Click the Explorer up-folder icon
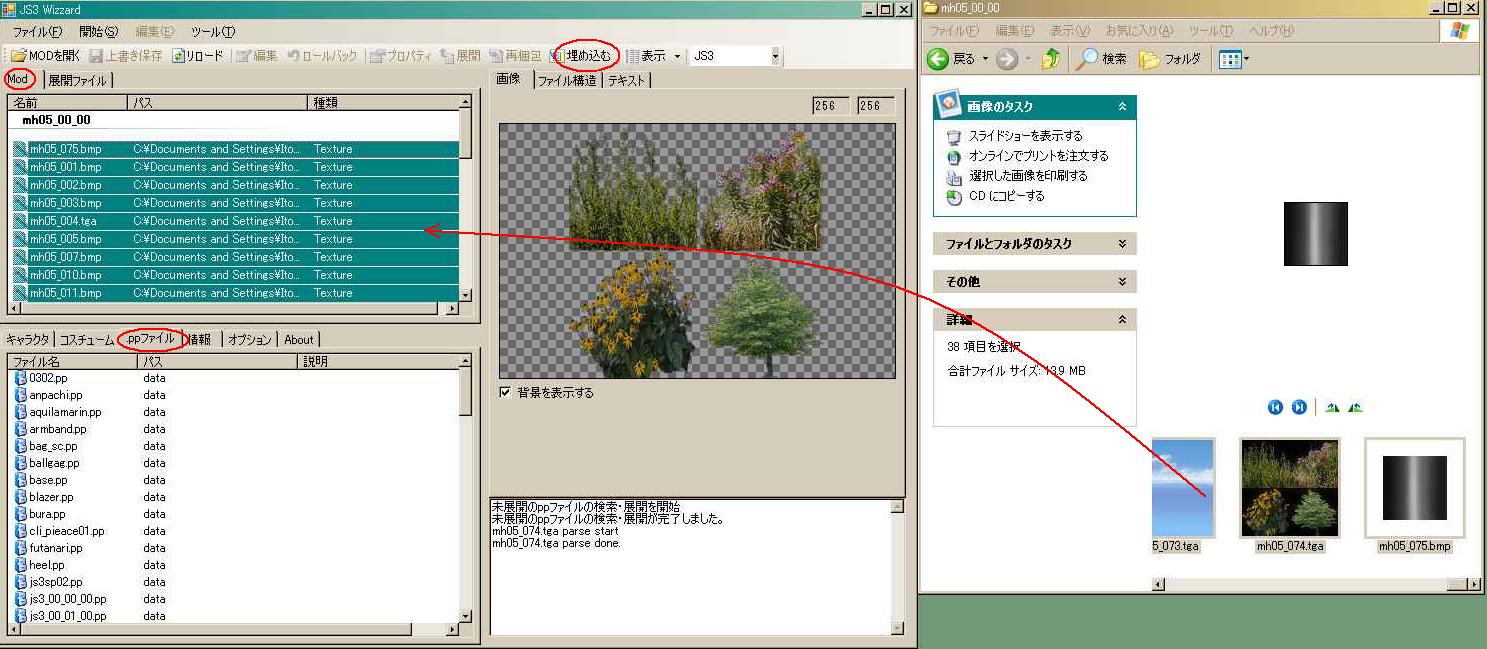The image size is (1487, 649). coord(1050,59)
